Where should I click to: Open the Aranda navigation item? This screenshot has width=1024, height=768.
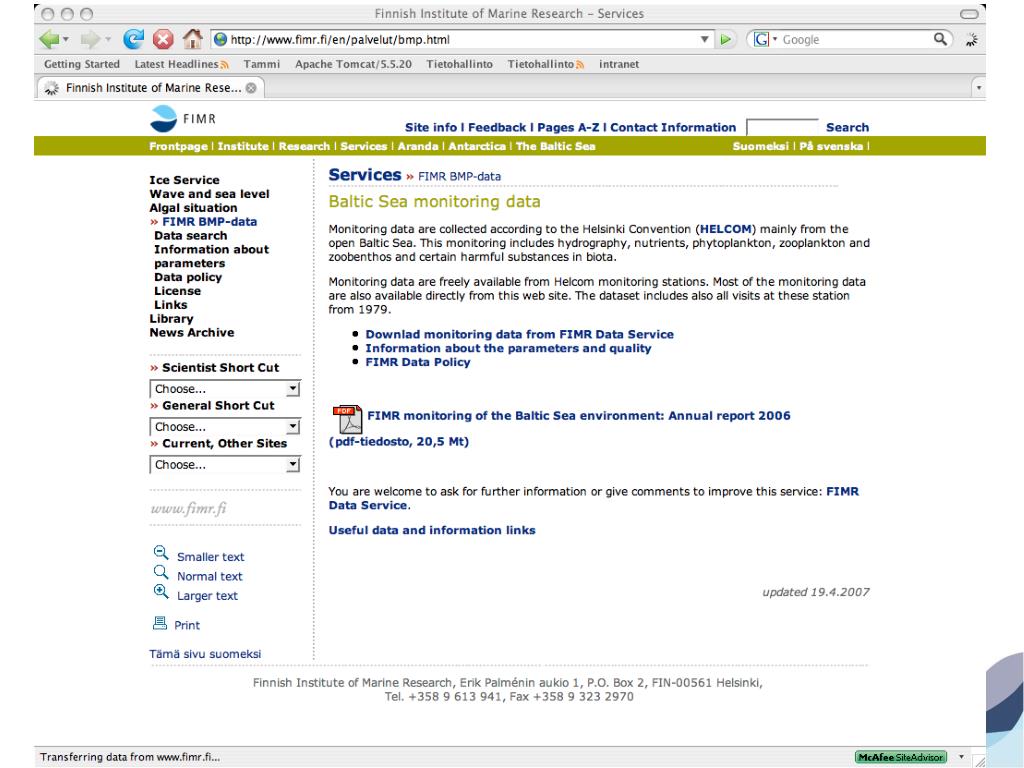[418, 146]
